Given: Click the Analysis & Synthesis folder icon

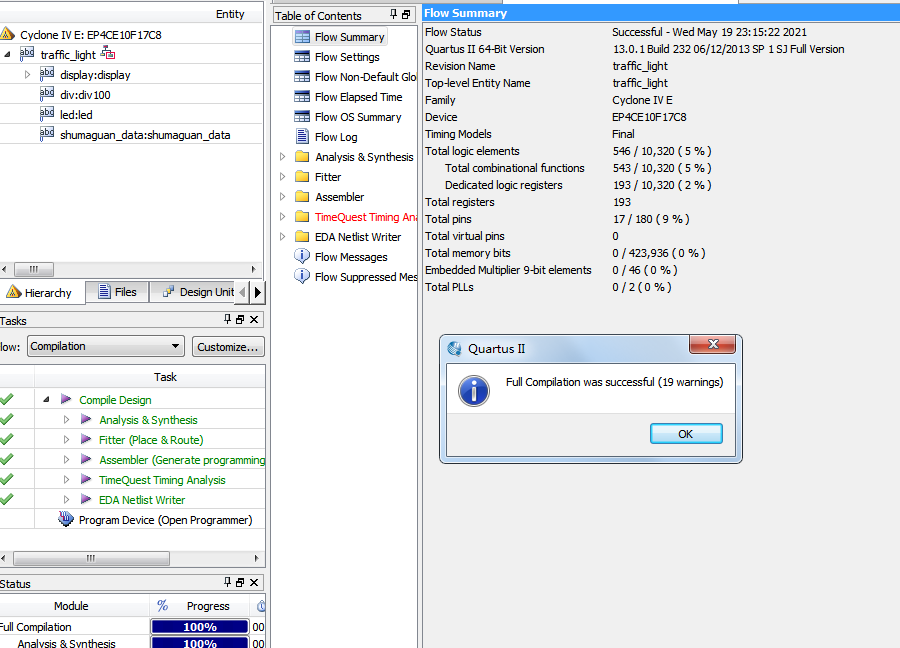Looking at the screenshot, I should pos(302,157).
